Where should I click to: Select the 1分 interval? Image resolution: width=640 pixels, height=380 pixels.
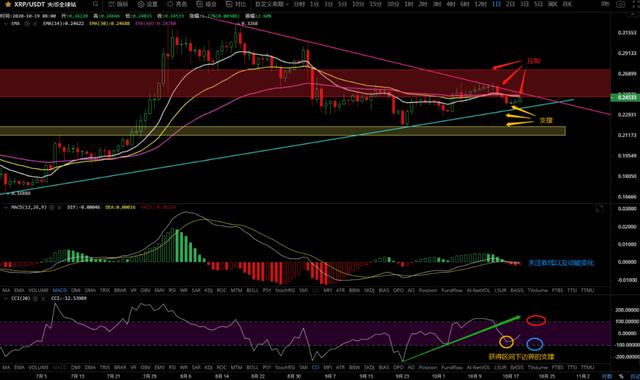(x=314, y=4)
